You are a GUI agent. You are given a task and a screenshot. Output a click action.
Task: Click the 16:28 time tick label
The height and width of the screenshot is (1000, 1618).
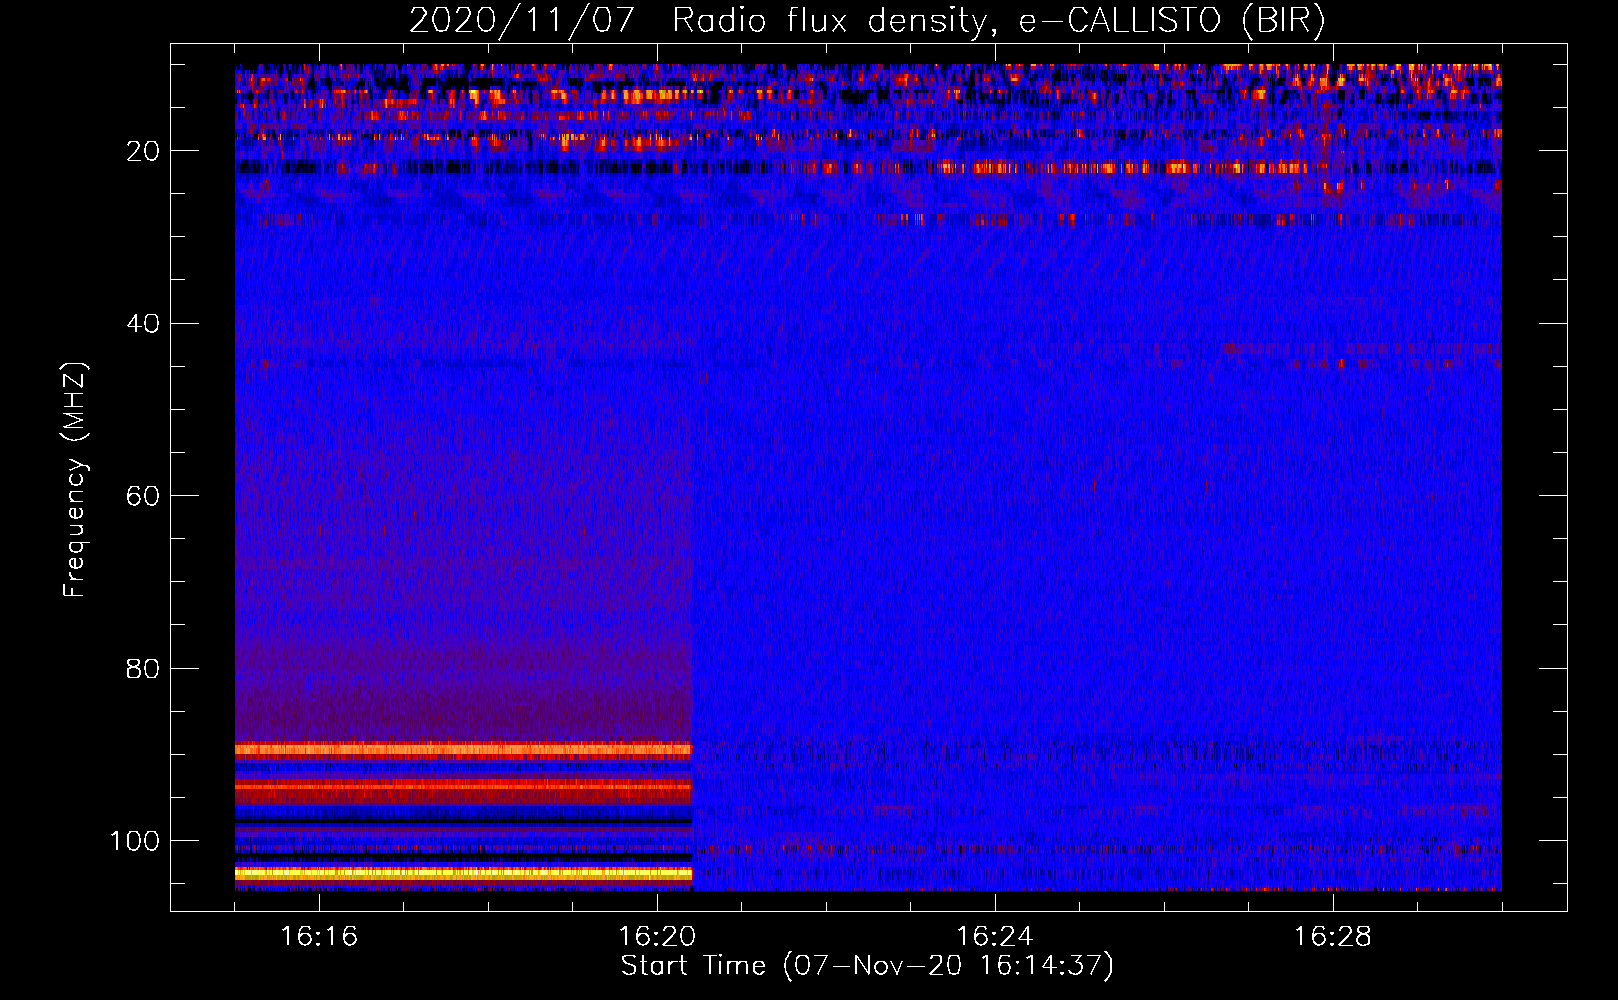click(1332, 937)
